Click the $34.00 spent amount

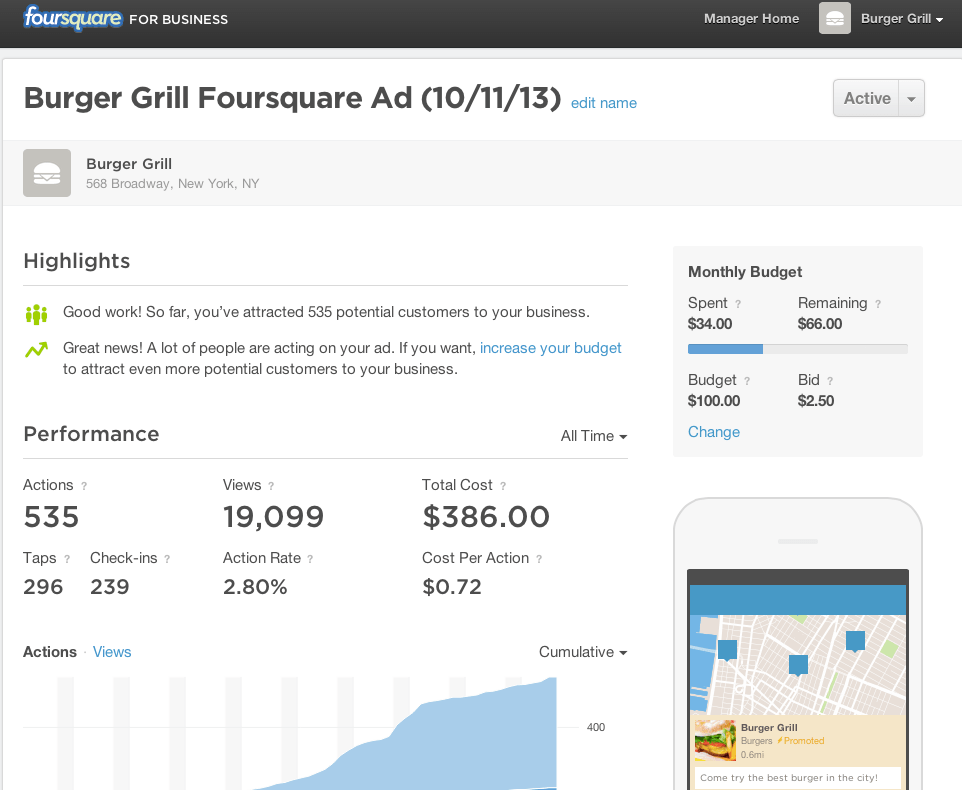(x=710, y=324)
